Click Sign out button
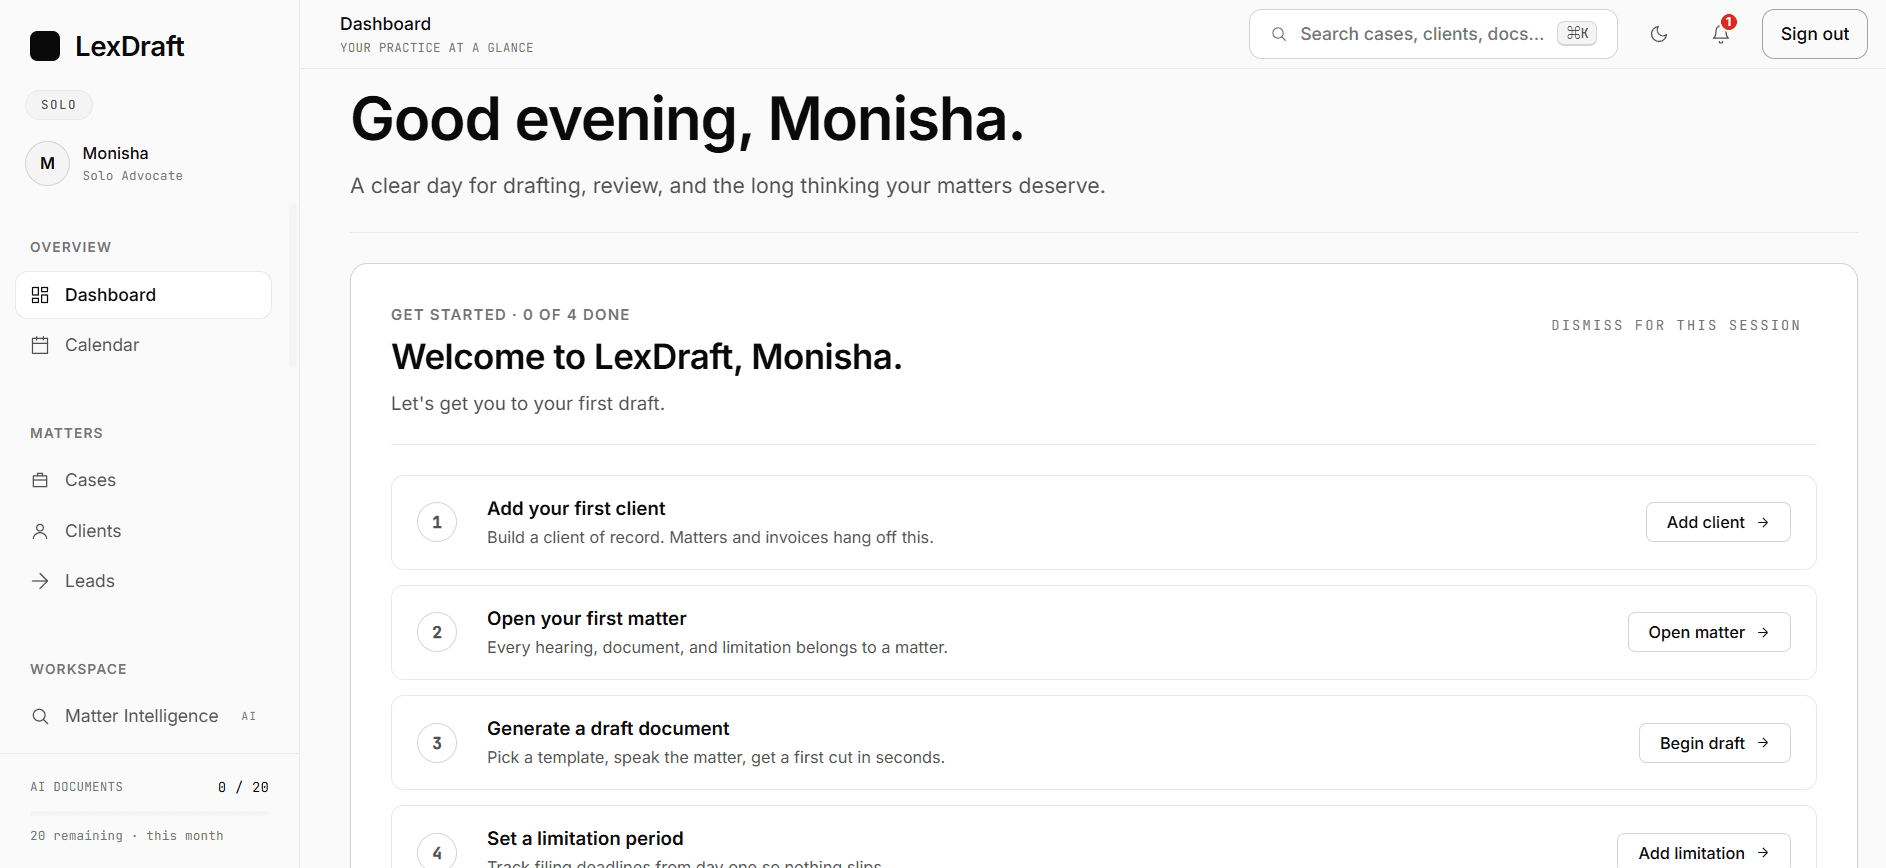 (x=1814, y=34)
